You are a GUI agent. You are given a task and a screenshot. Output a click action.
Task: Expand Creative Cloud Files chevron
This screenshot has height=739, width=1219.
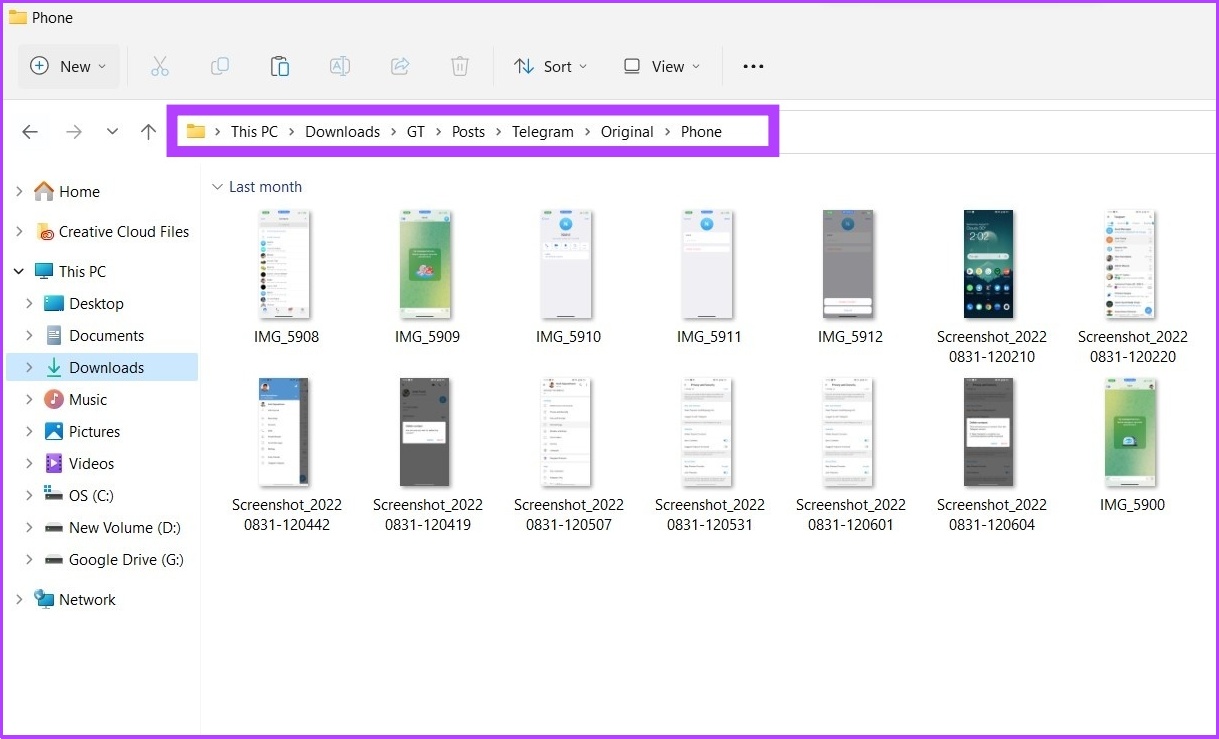[18, 231]
